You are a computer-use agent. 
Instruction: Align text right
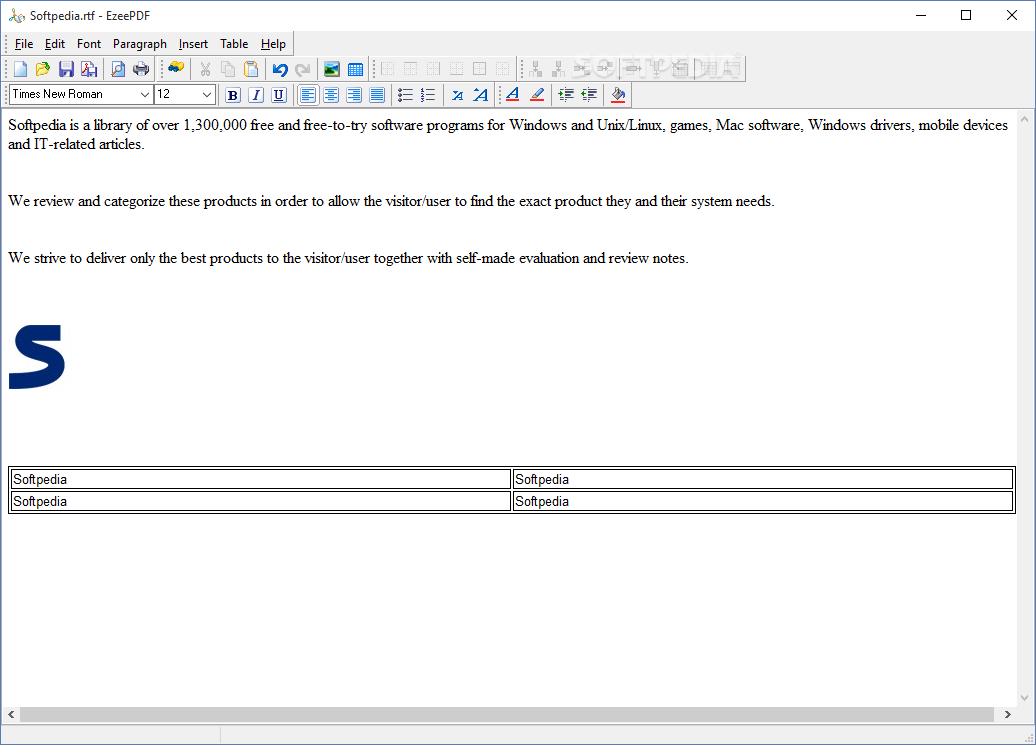tap(354, 95)
